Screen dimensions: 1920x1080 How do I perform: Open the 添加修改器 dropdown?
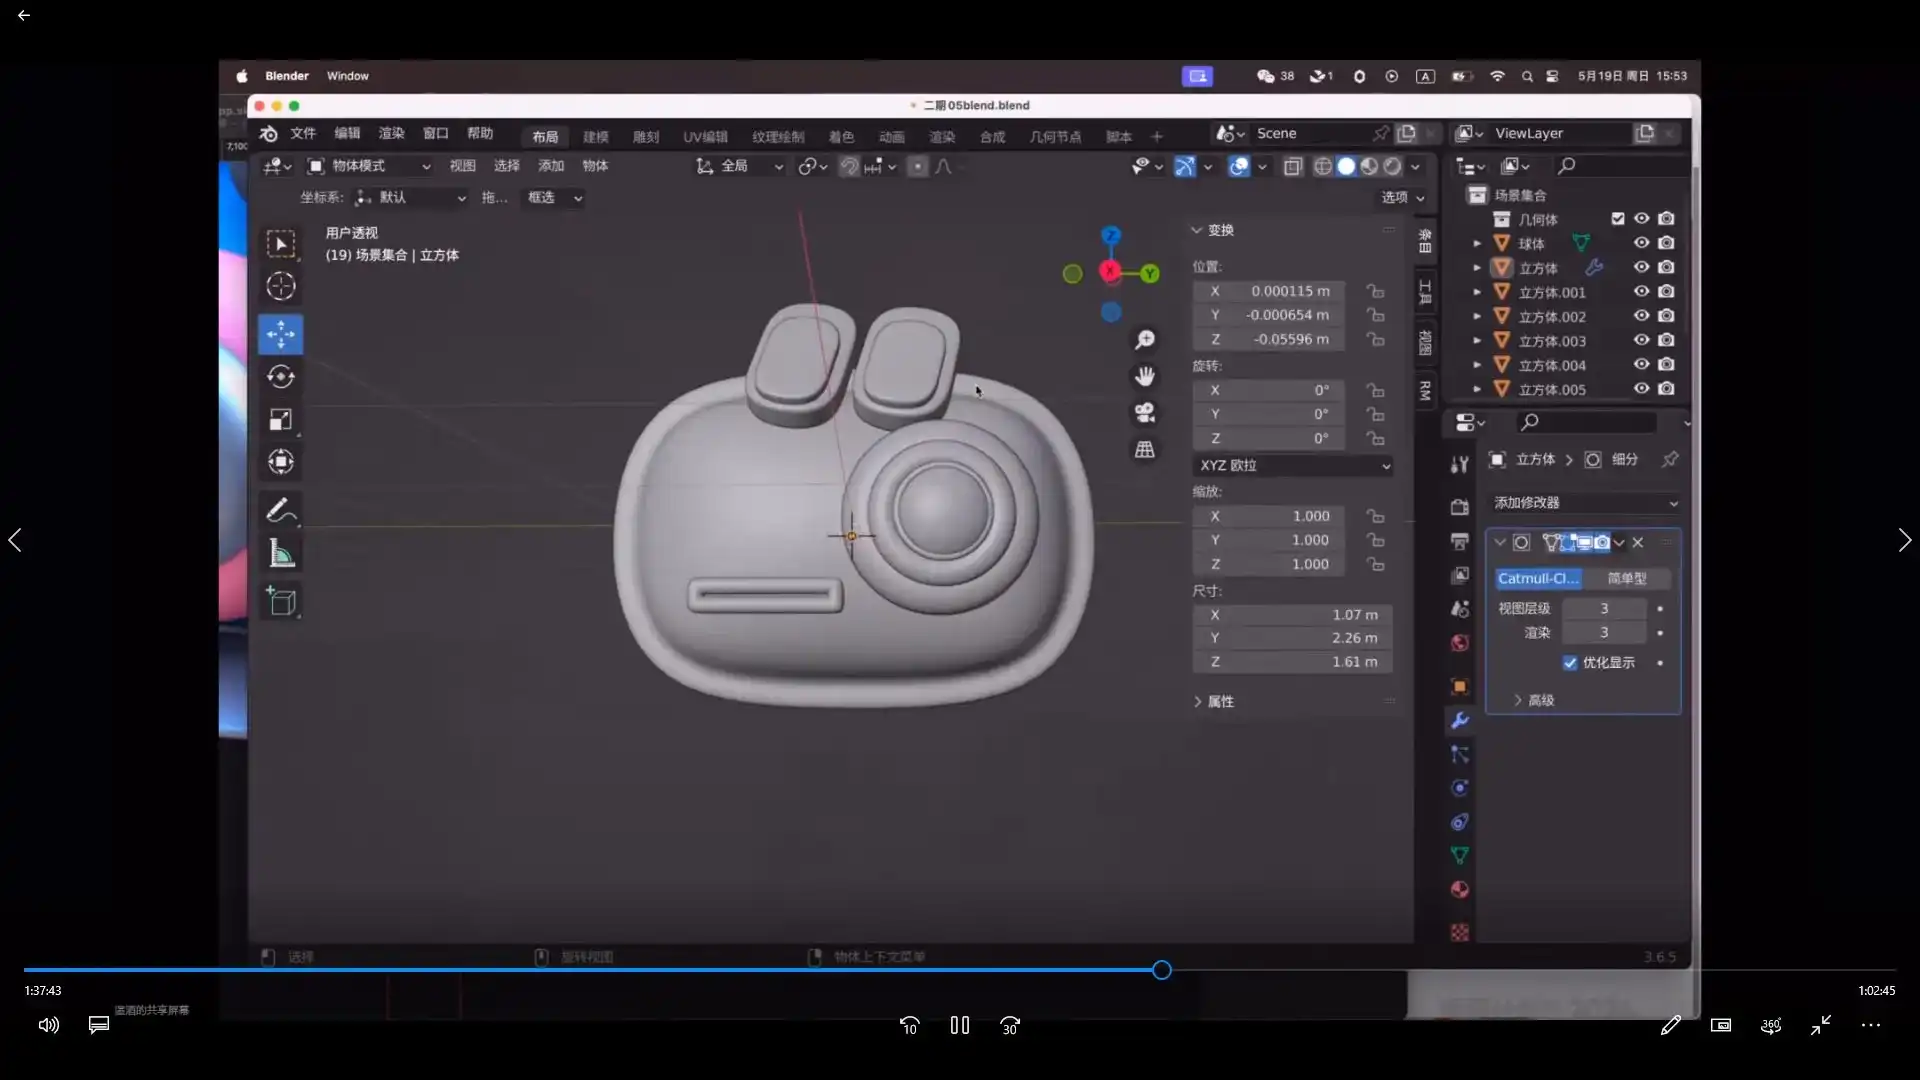click(1585, 503)
